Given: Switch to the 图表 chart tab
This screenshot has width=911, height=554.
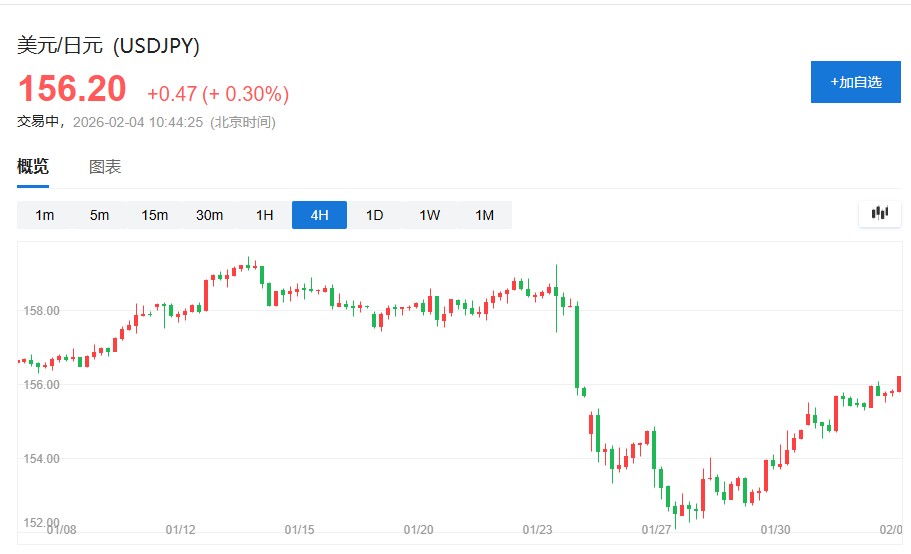Looking at the screenshot, I should [x=105, y=167].
